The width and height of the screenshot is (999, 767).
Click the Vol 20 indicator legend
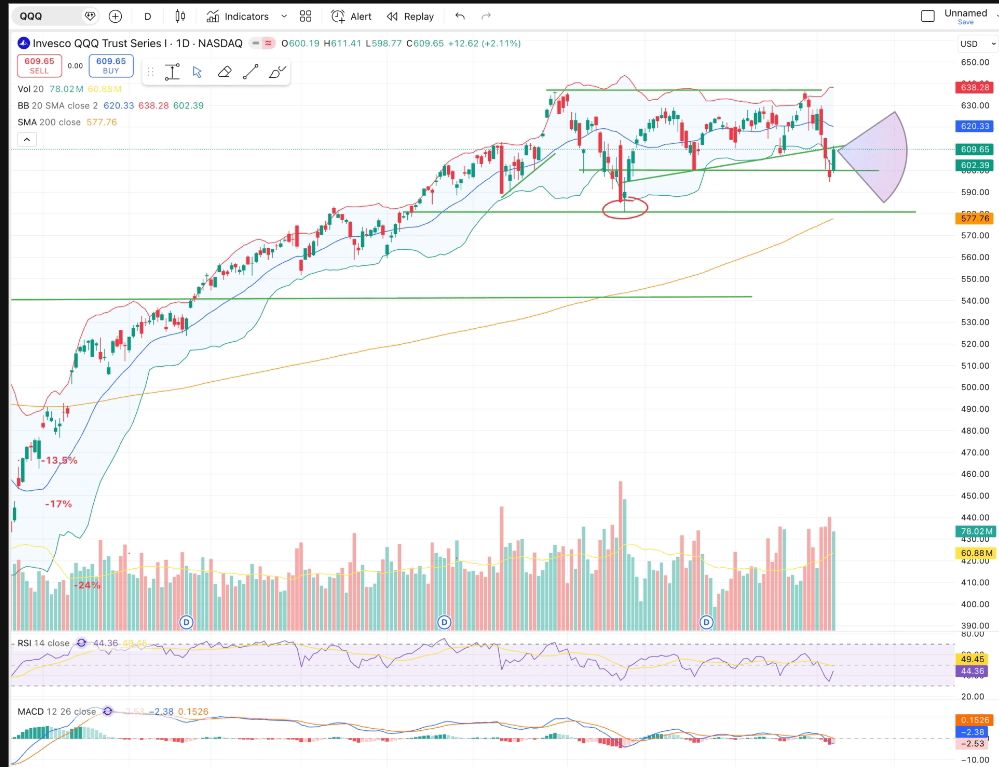(31, 89)
